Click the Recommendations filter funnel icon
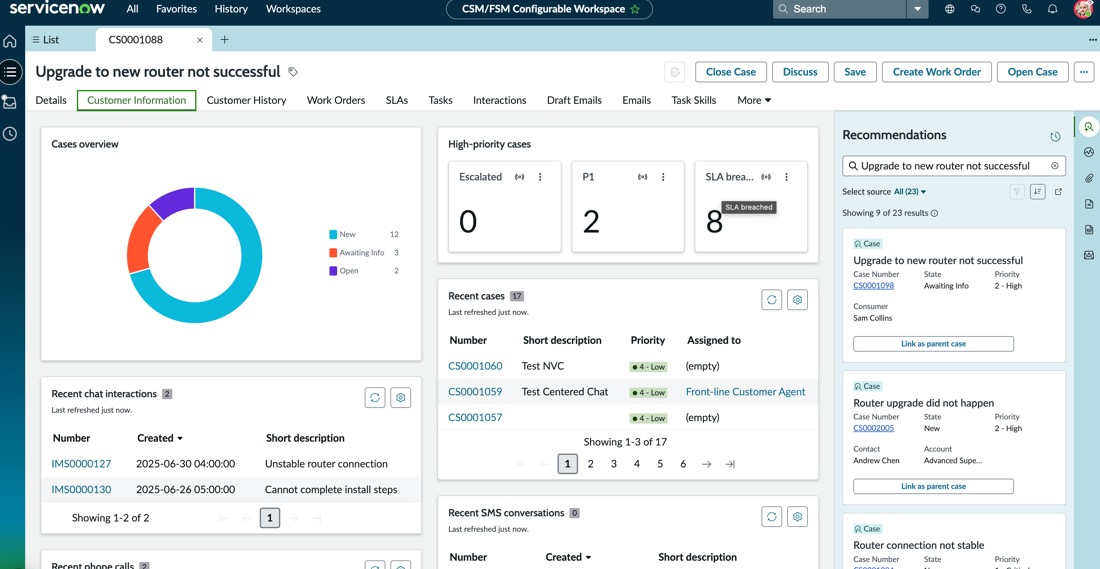The height and width of the screenshot is (569, 1100). pyautogui.click(x=1017, y=192)
